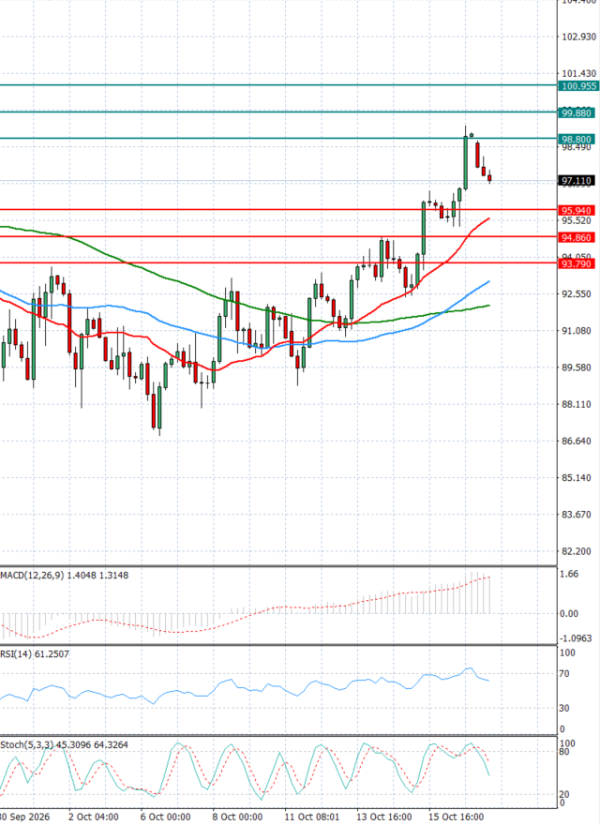Select the 85.140 price axis label
600x825 pixels.
pyautogui.click(x=577, y=478)
